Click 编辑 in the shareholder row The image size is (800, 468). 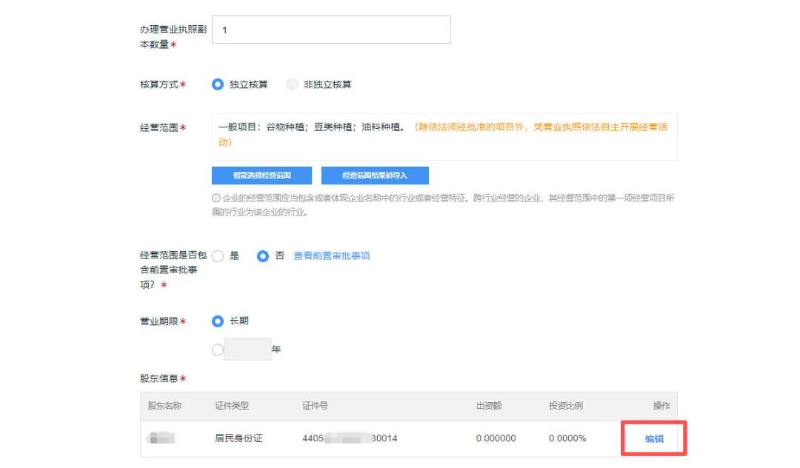coord(654,439)
